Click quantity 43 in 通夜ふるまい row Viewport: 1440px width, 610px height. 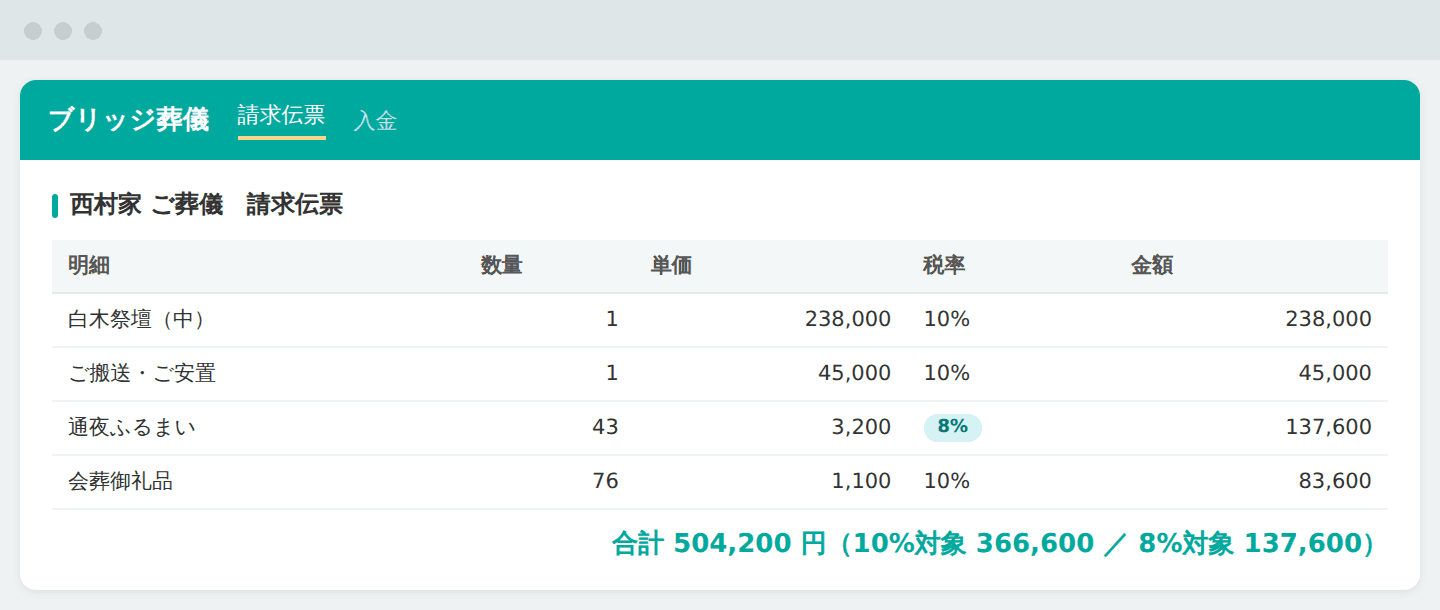click(x=605, y=428)
